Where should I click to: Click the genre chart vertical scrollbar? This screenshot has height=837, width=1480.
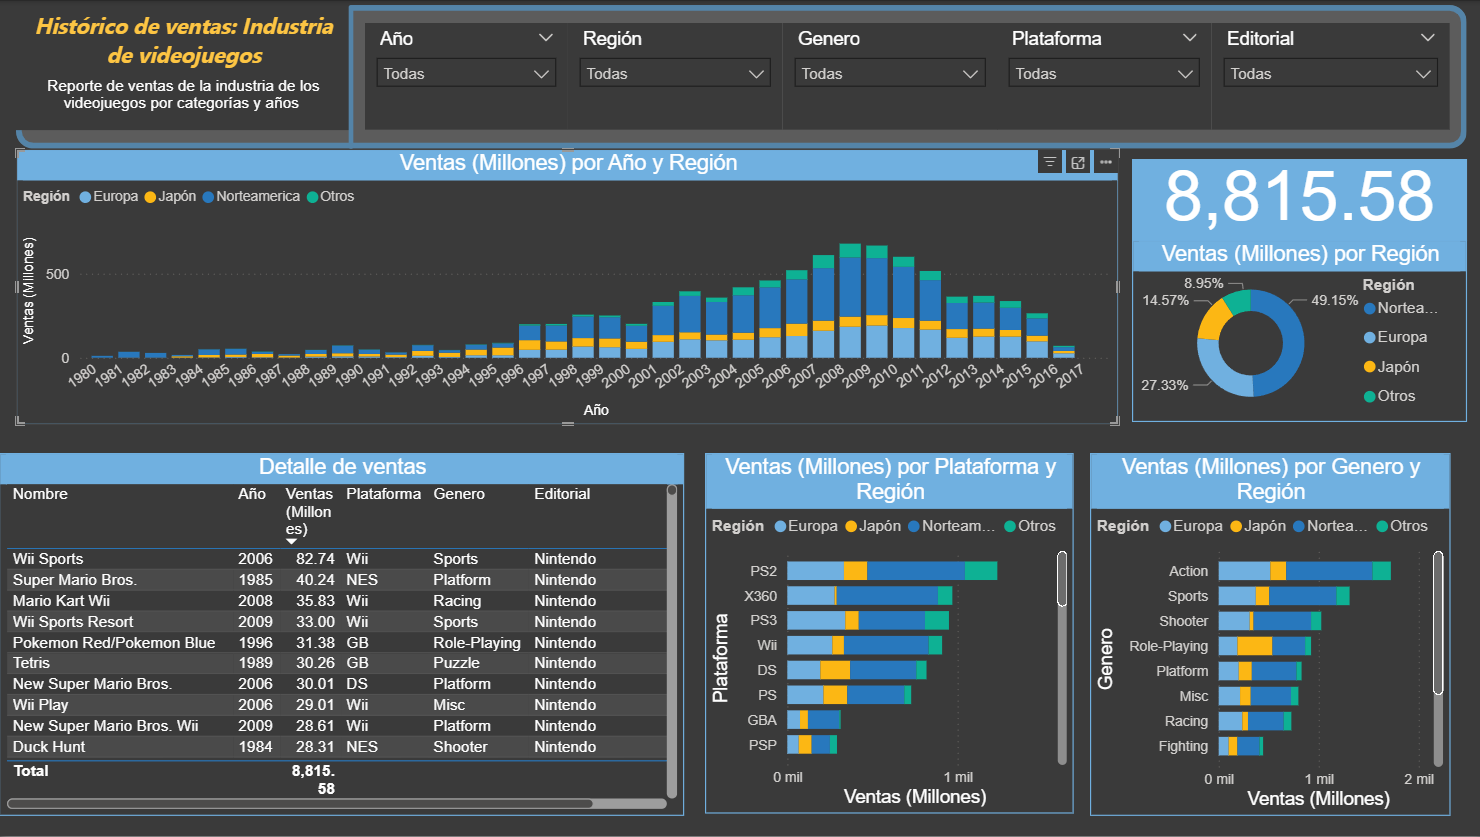1438,622
